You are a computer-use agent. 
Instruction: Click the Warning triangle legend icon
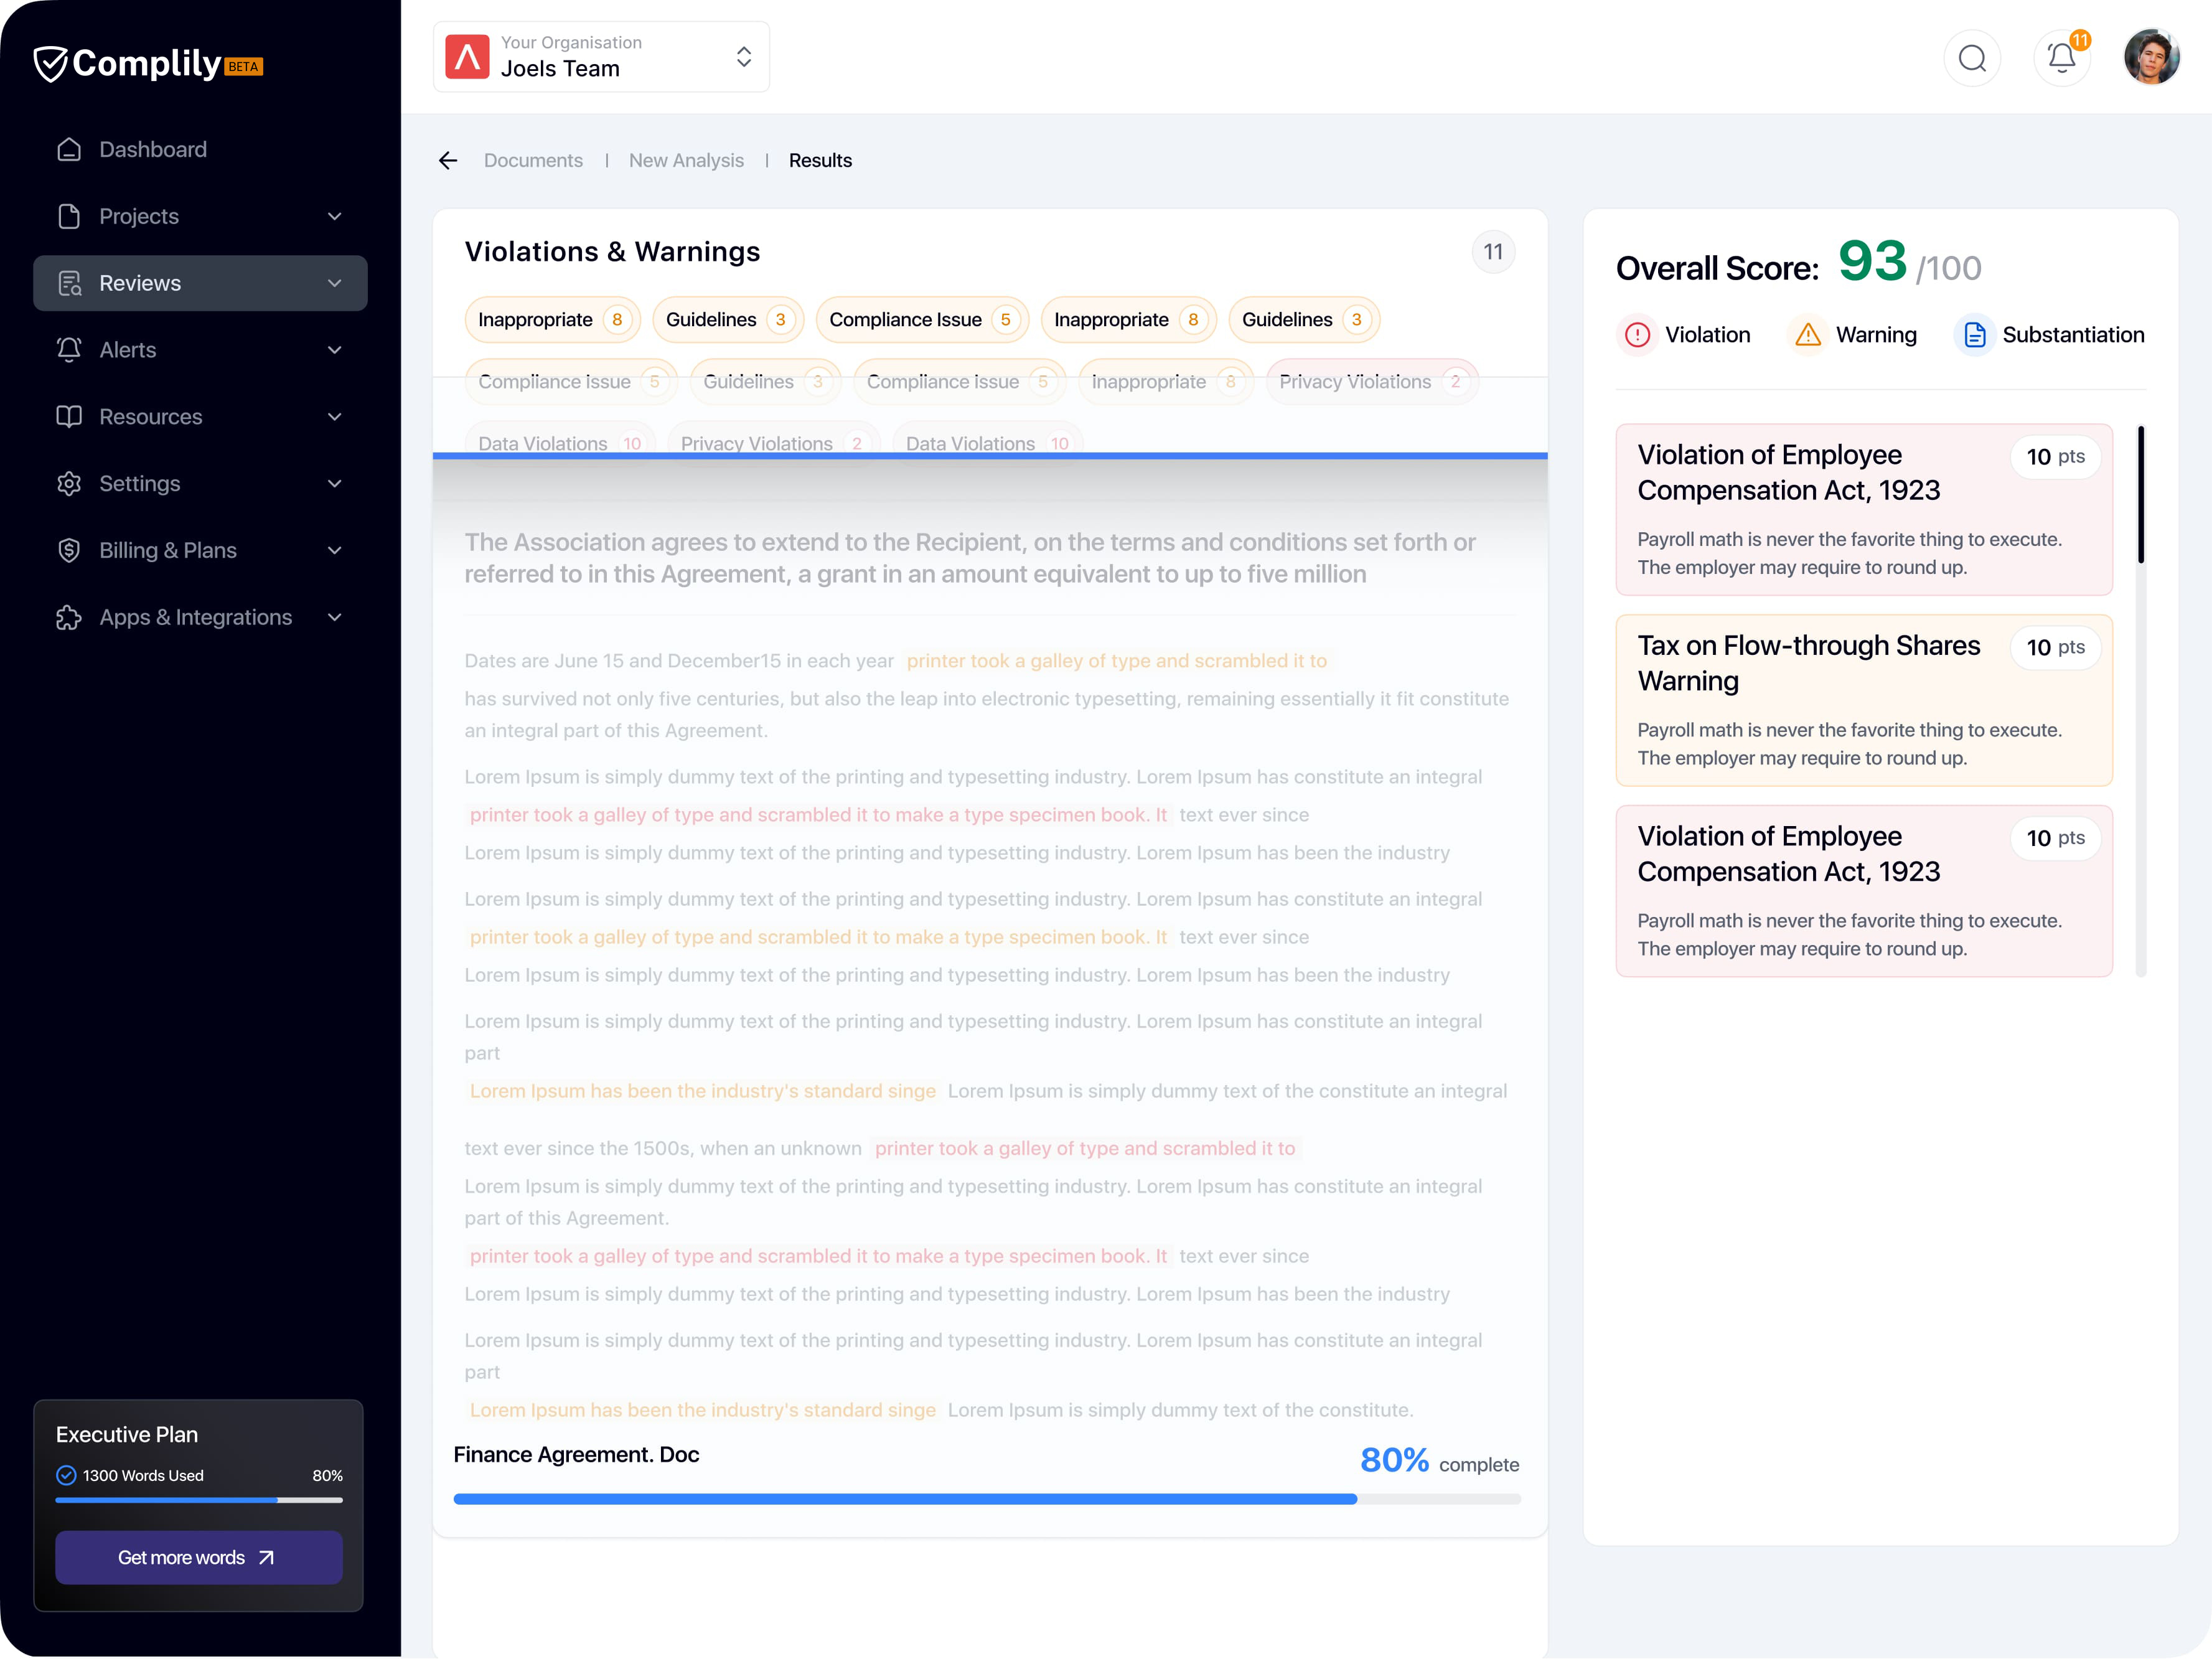(1808, 335)
